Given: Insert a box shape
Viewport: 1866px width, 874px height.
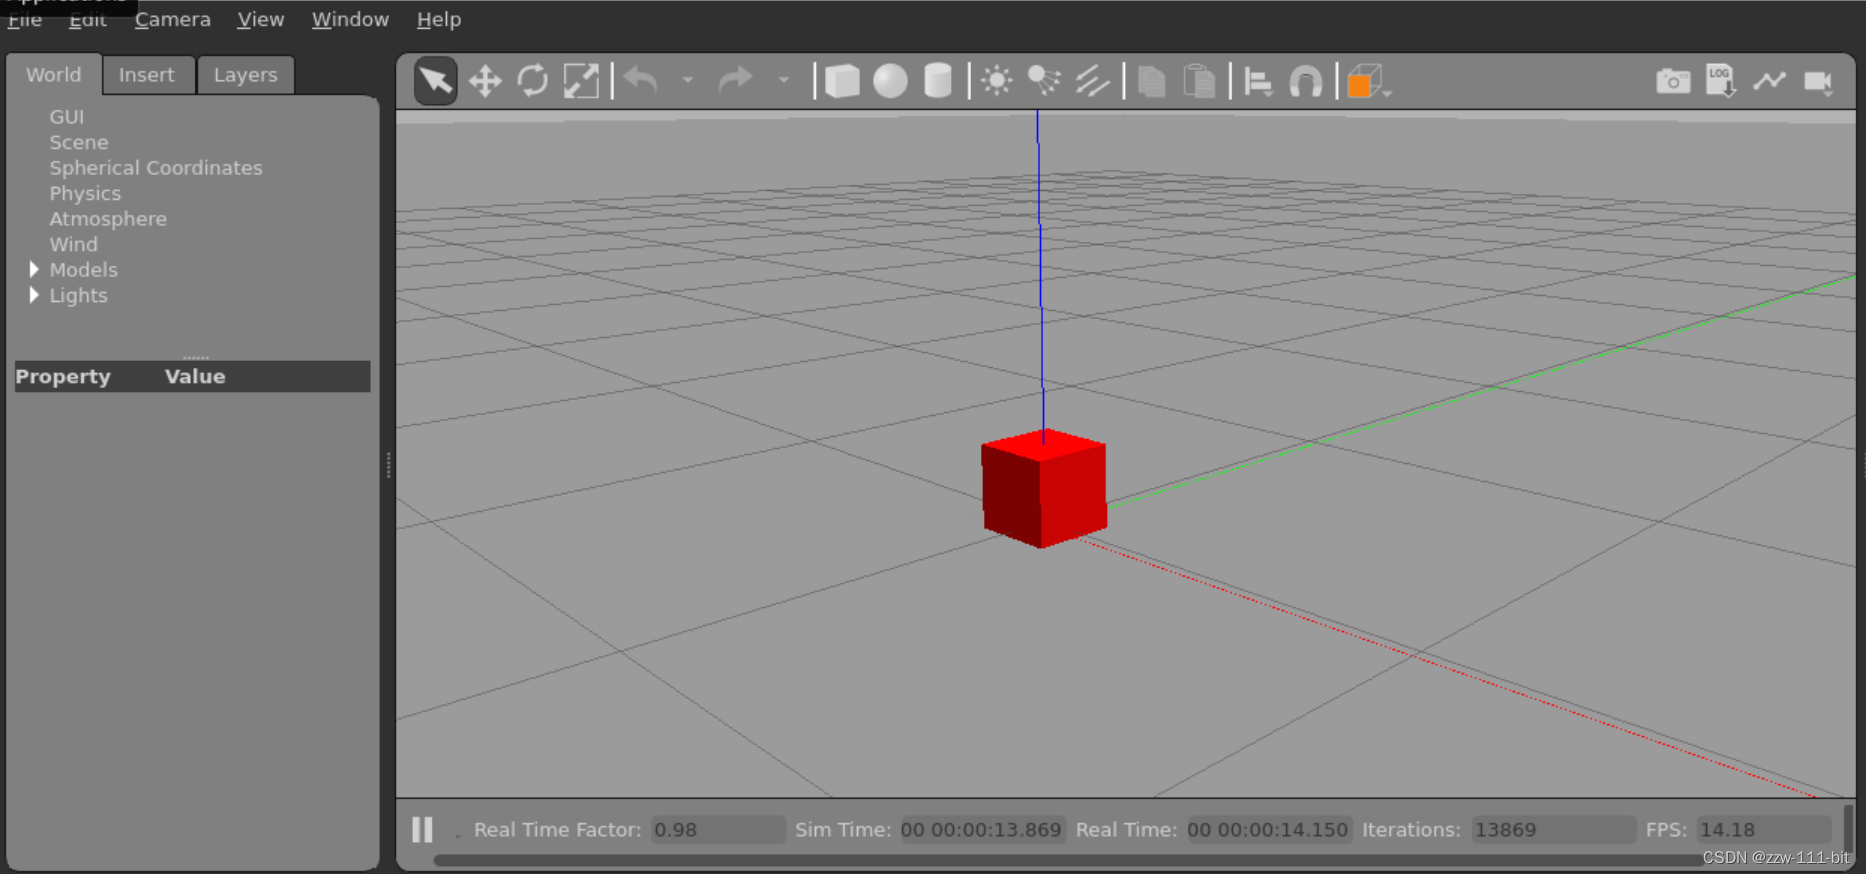Looking at the screenshot, I should (x=842, y=81).
